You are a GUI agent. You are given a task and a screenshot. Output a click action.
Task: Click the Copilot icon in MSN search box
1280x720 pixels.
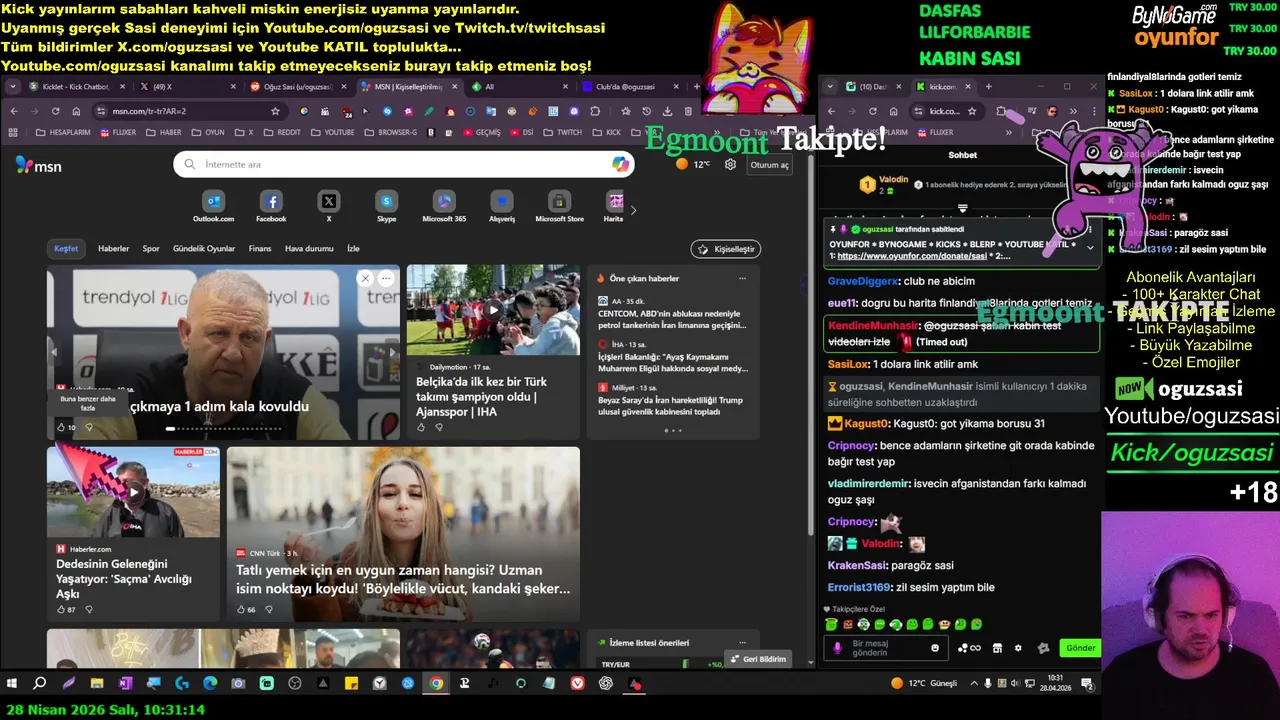point(621,164)
